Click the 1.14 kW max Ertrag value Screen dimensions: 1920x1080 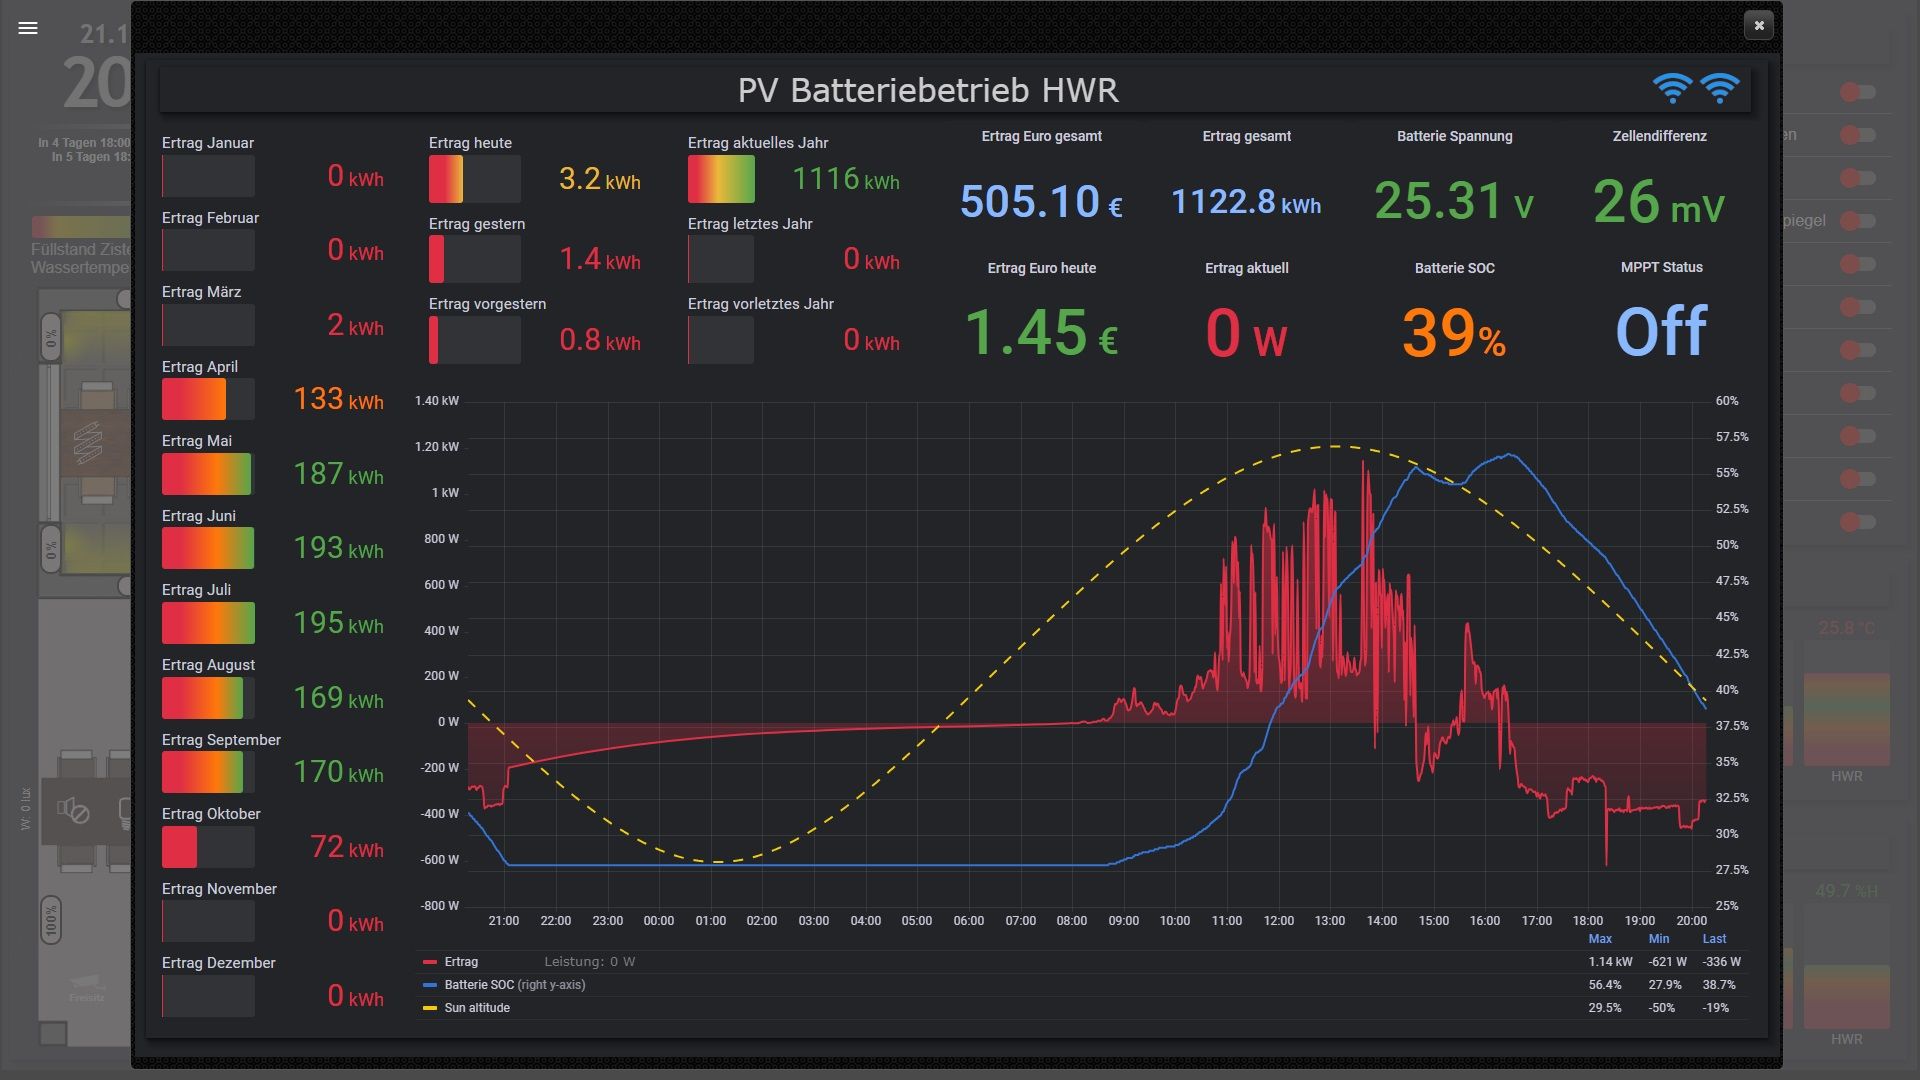(x=1610, y=962)
